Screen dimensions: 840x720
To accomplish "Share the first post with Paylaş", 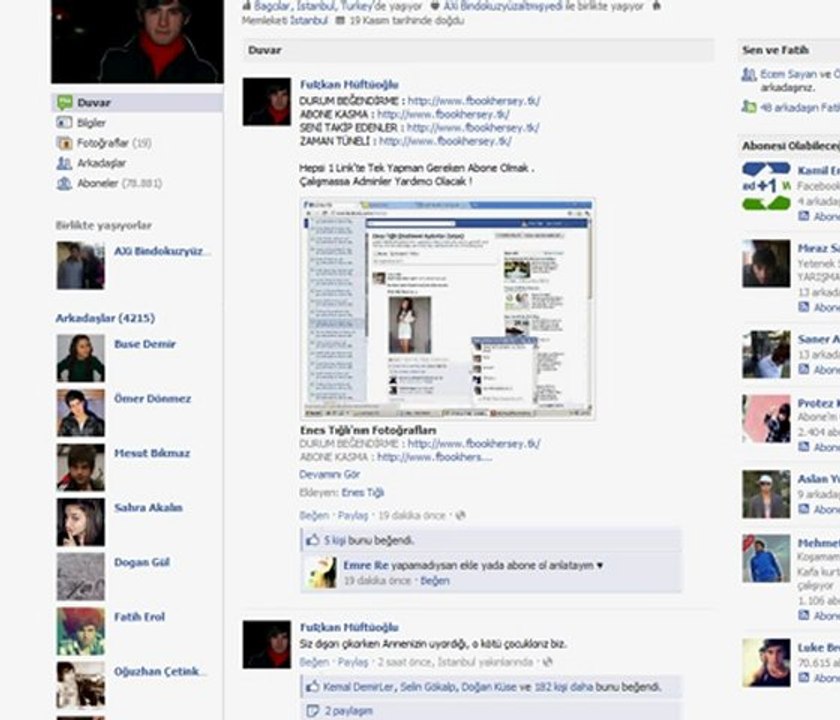I will [x=353, y=515].
